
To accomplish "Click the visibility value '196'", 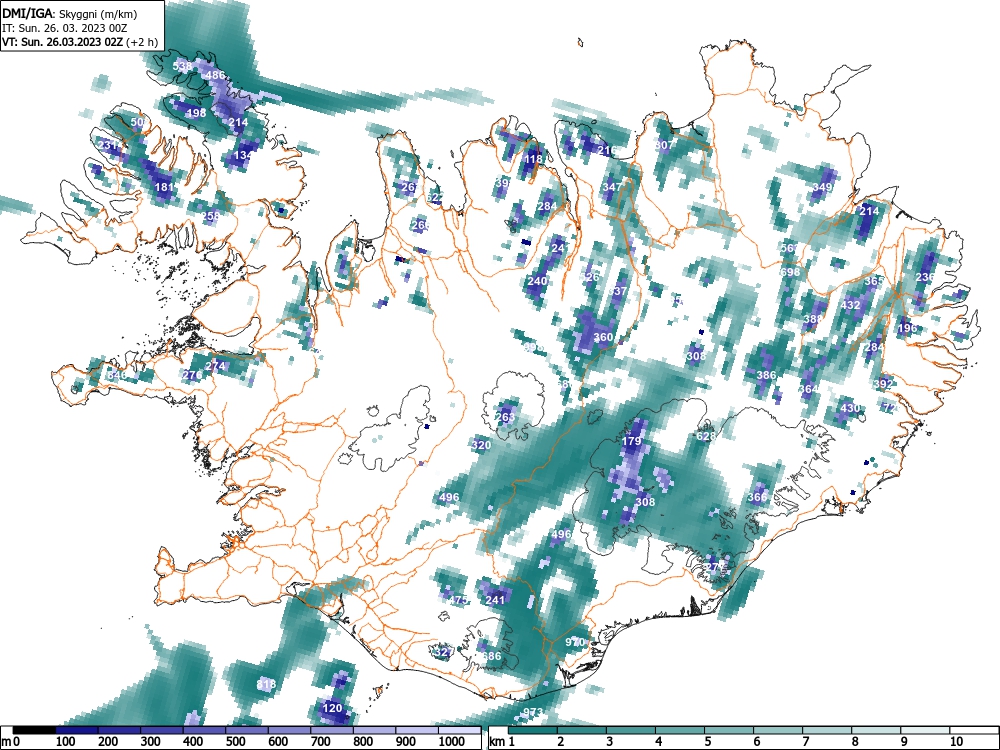I will (907, 329).
